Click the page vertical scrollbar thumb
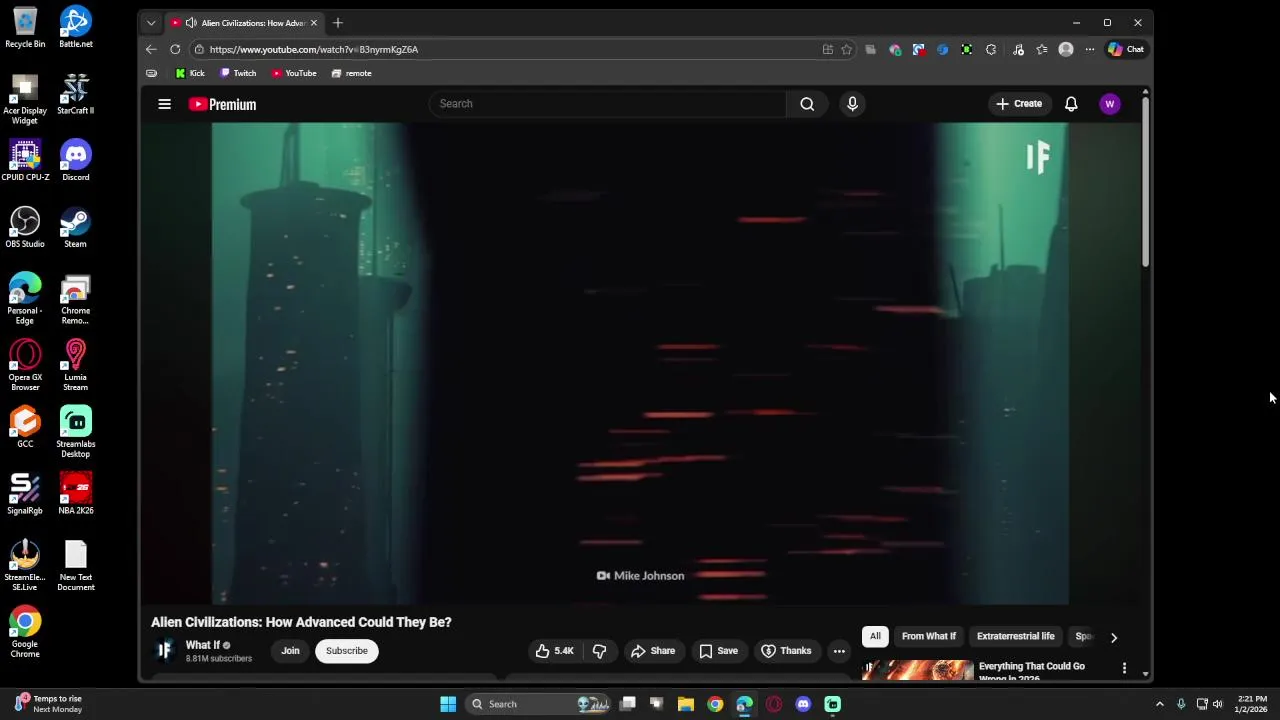The image size is (1280, 720). [x=1145, y=182]
